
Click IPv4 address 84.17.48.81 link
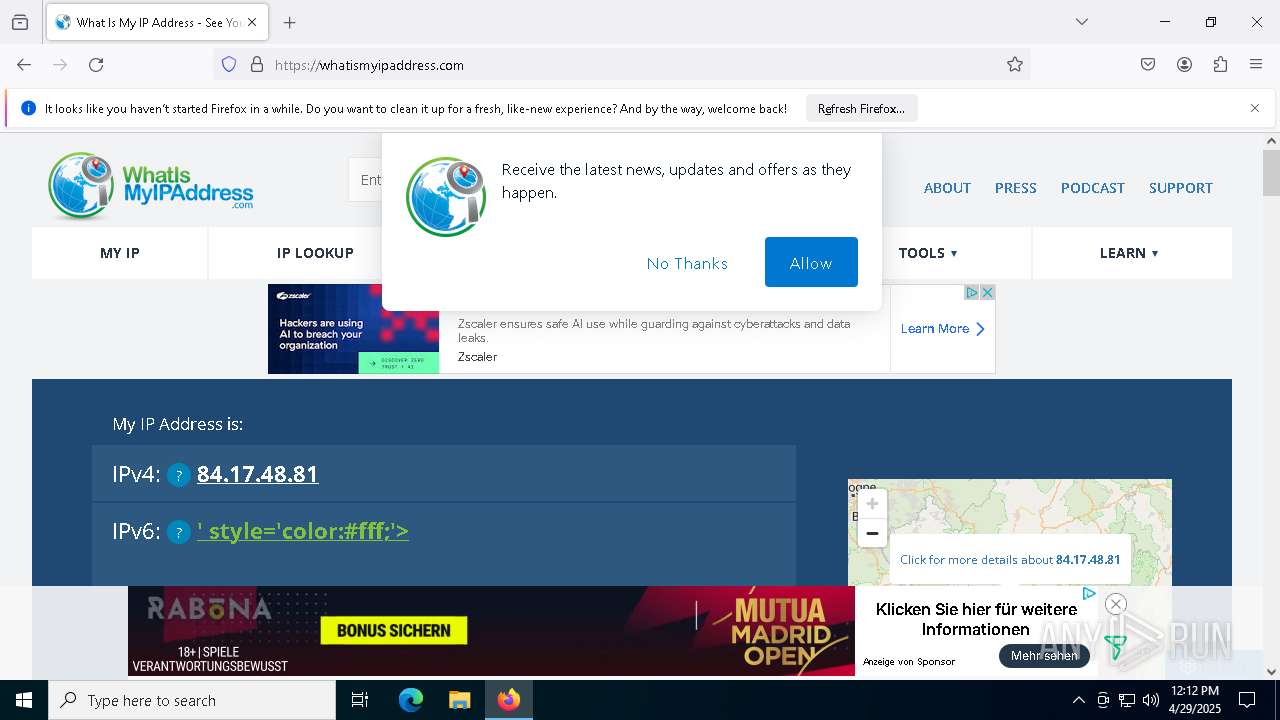point(257,474)
